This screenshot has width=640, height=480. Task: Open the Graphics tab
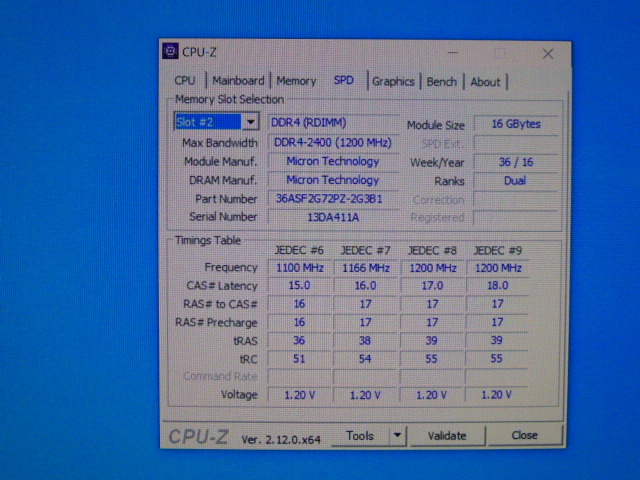(393, 81)
